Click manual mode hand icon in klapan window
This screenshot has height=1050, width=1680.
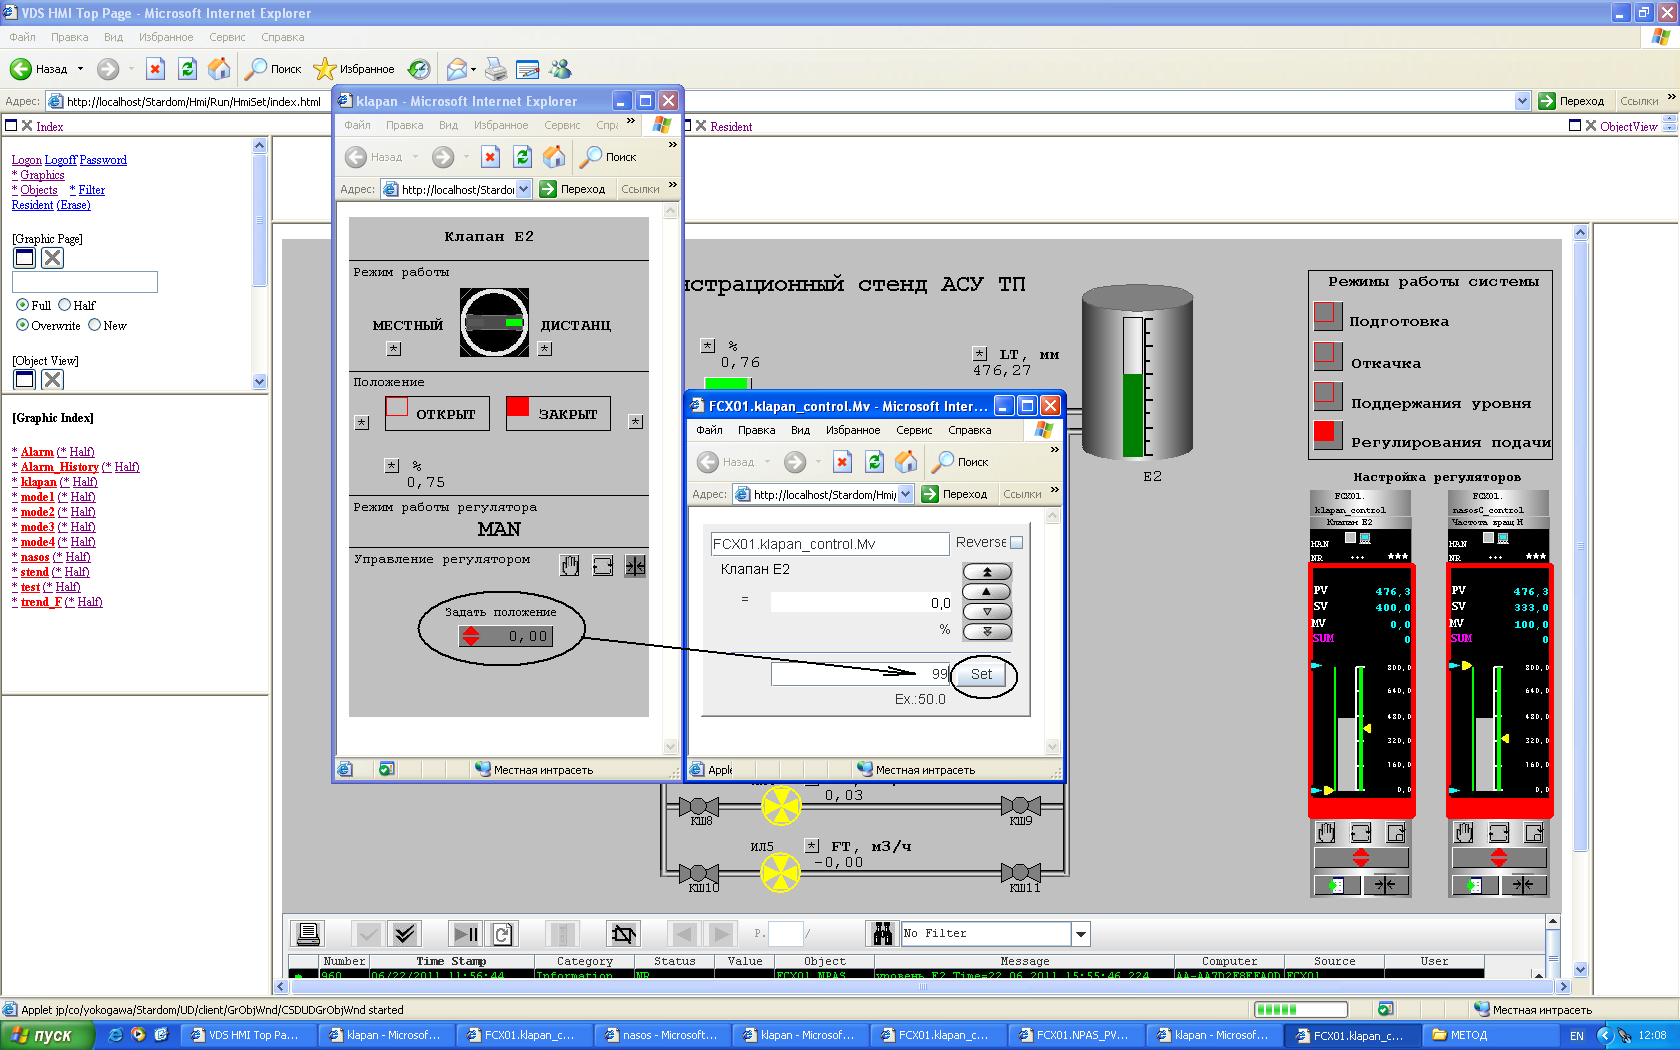coord(569,566)
